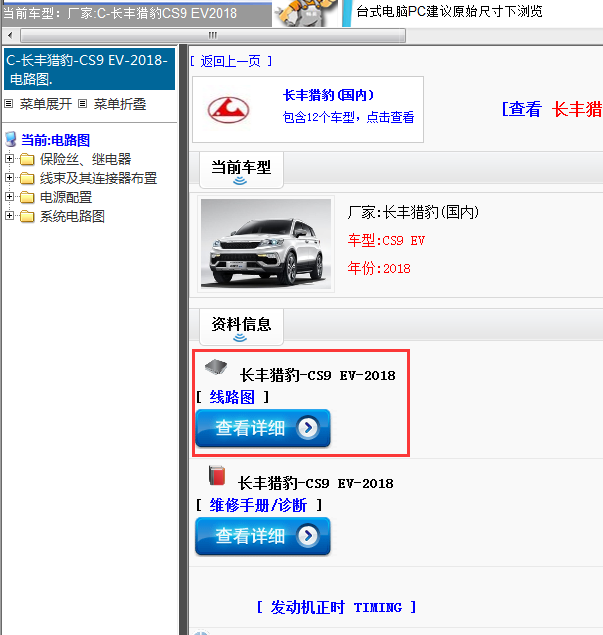
Task: Click the grey chip icon for 线路图
Action: [x=216, y=367]
